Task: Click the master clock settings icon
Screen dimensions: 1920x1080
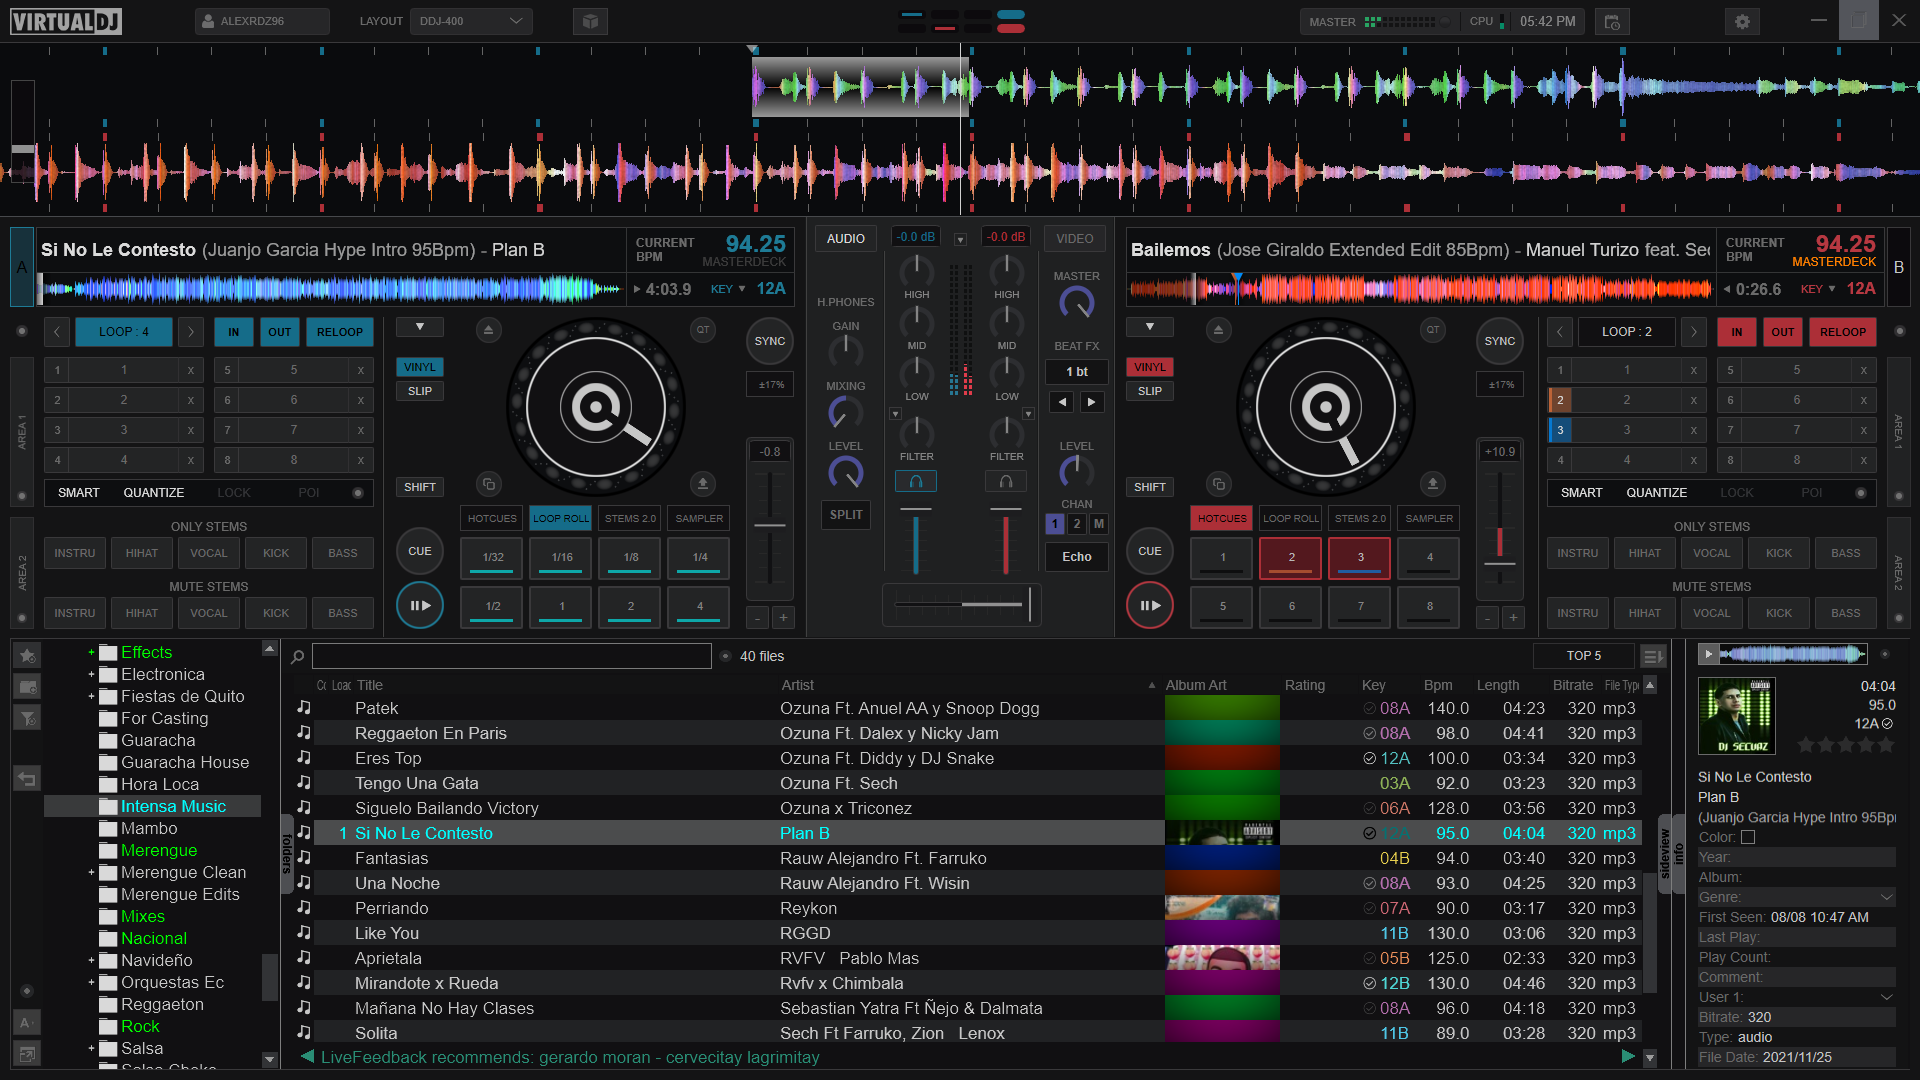Action: click(1612, 21)
